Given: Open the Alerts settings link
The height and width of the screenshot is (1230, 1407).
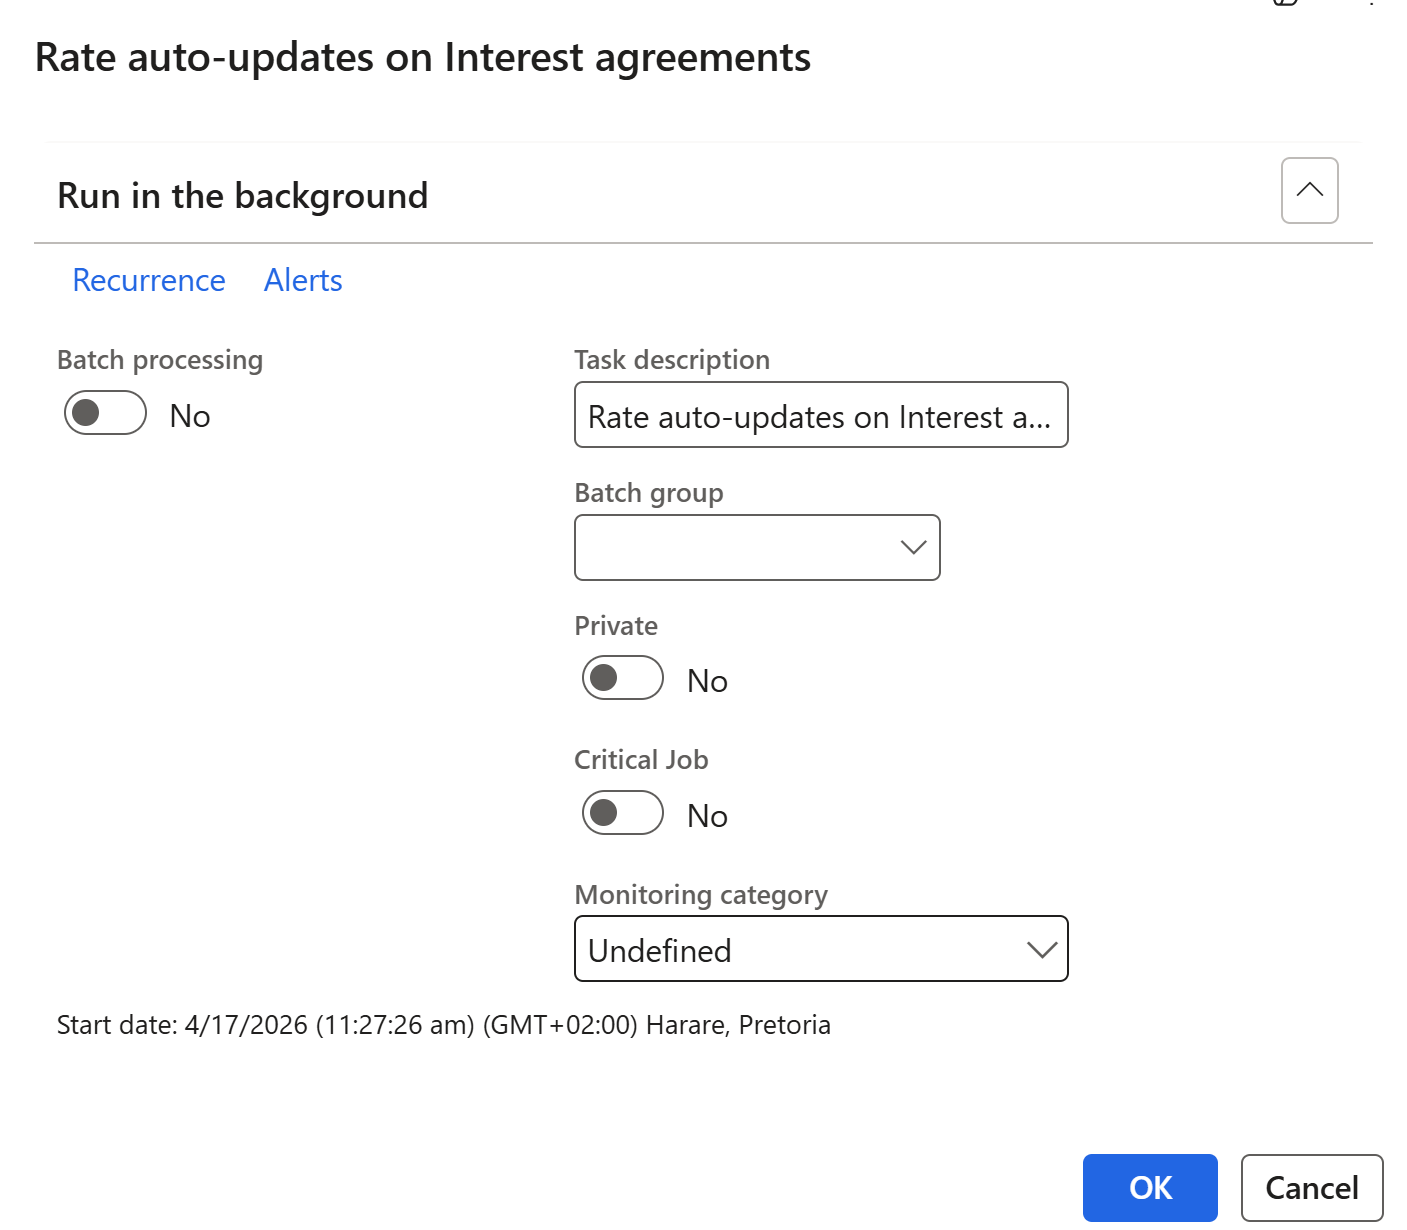Looking at the screenshot, I should point(303,280).
